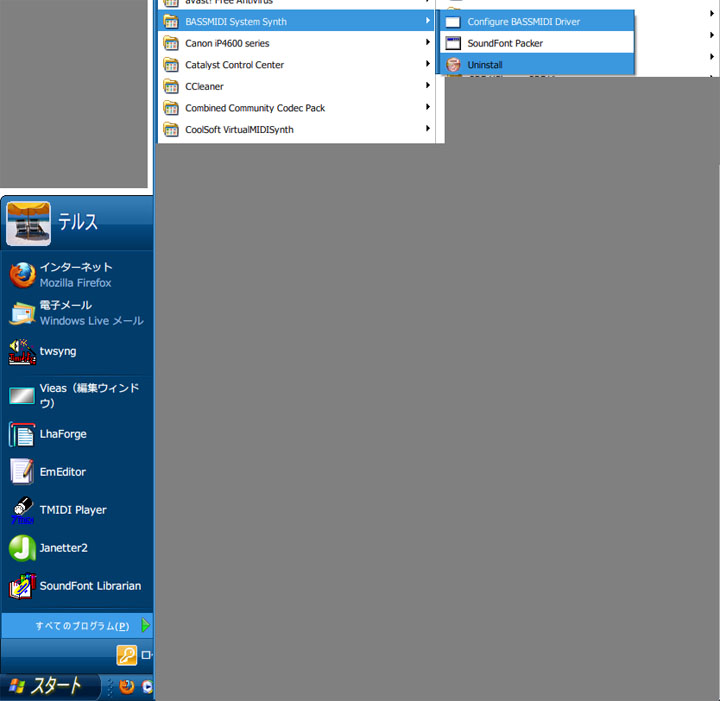Select Canon iP4600 series program group
Image resolution: width=720 pixels, height=701 pixels.
296,43
